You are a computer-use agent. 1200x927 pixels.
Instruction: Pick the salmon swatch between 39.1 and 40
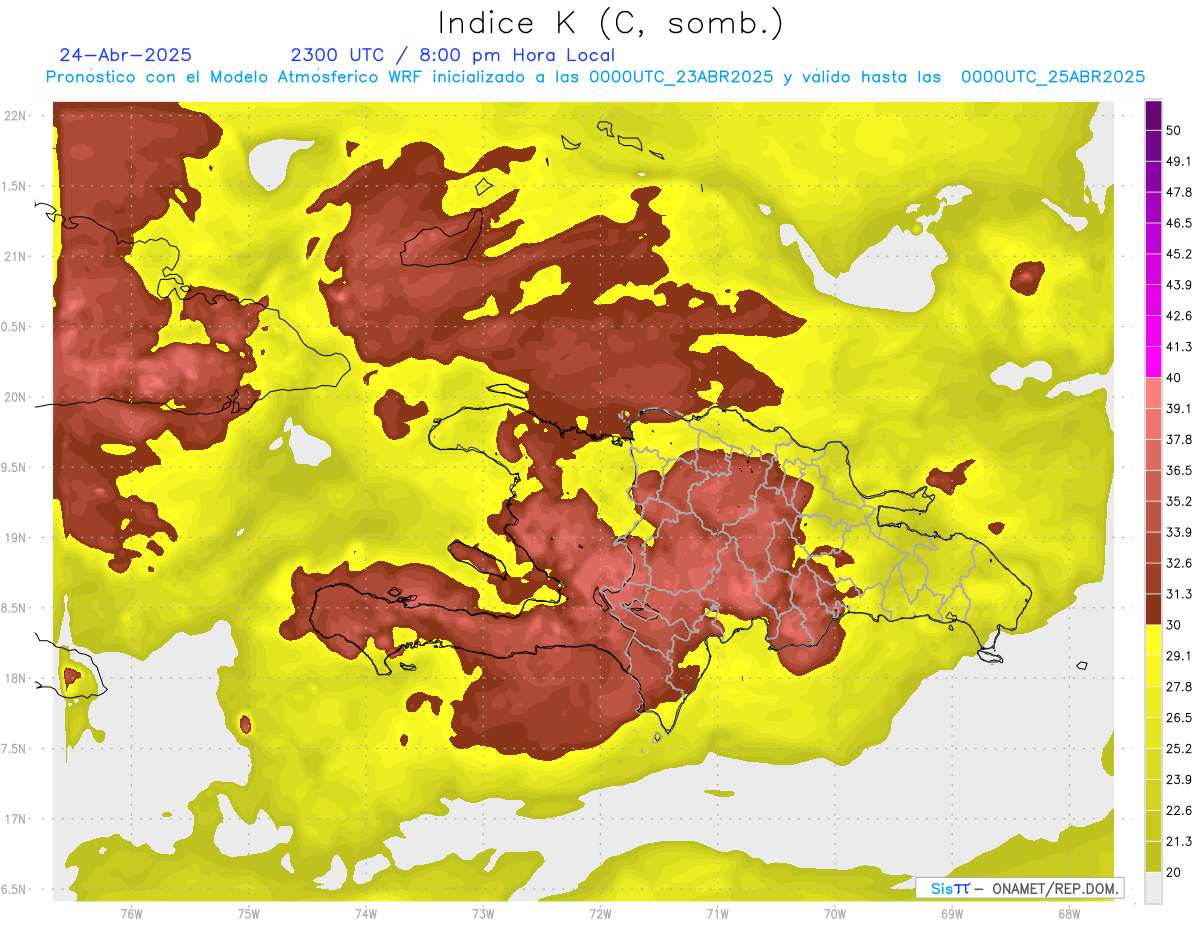(1153, 392)
